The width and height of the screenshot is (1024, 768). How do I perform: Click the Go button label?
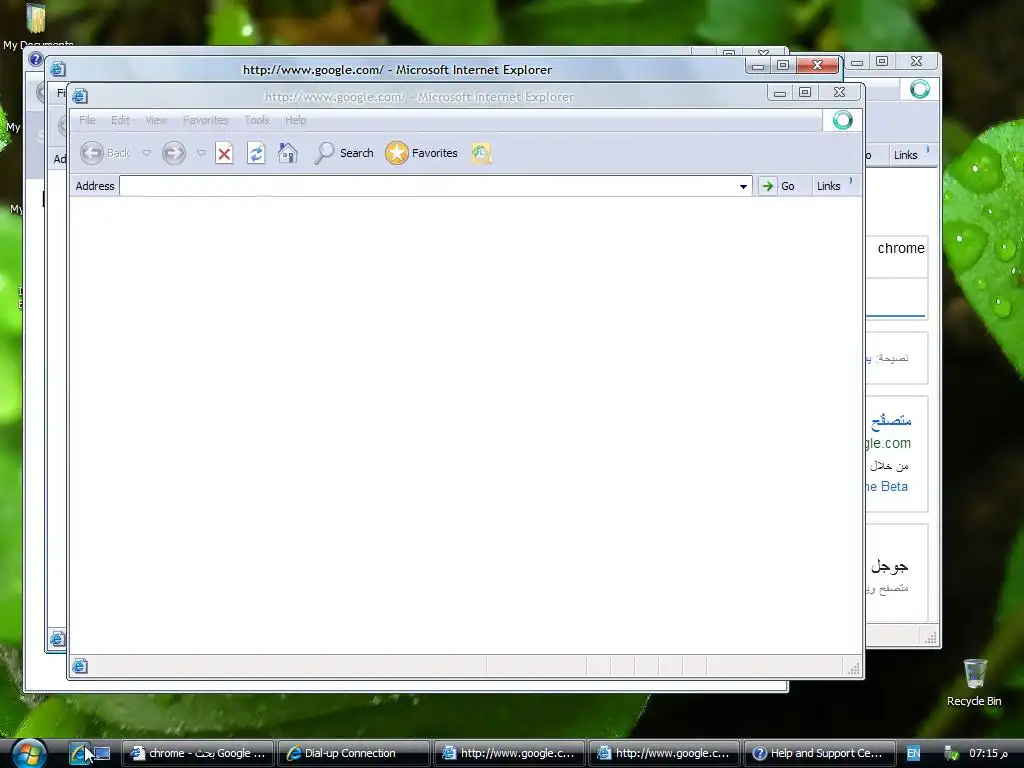coord(788,186)
